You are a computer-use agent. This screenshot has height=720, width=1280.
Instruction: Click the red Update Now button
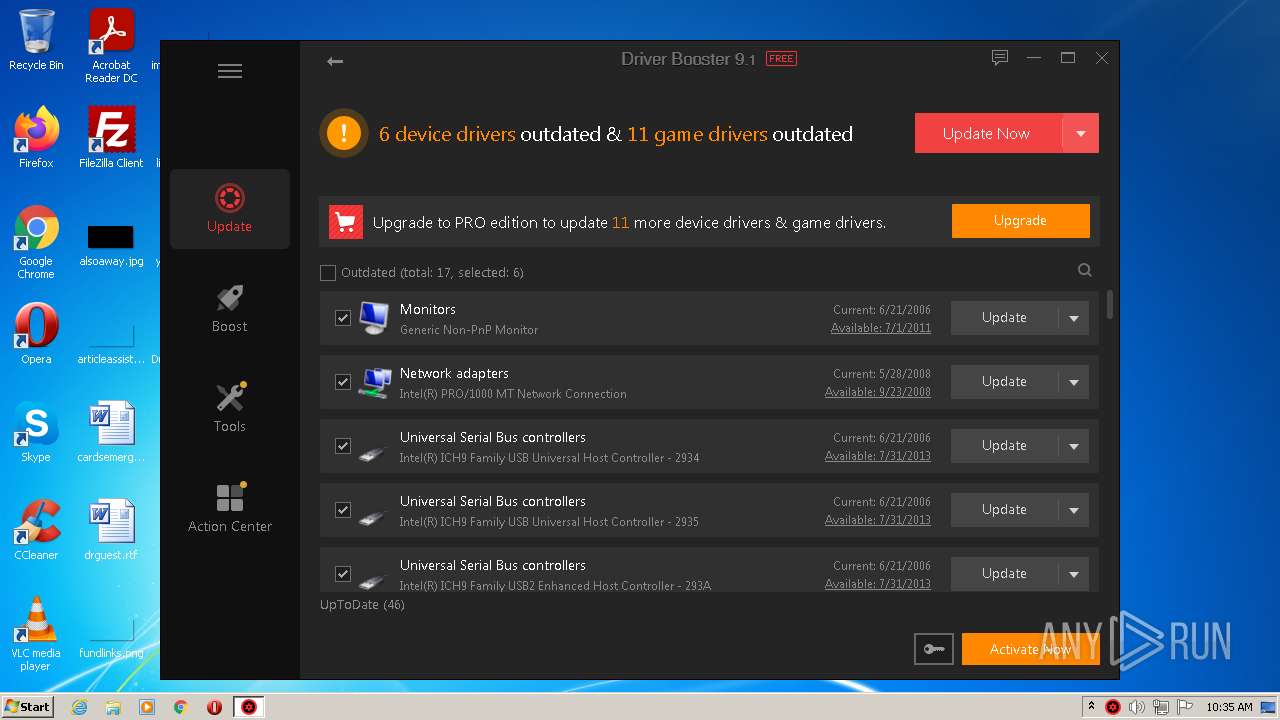point(988,133)
